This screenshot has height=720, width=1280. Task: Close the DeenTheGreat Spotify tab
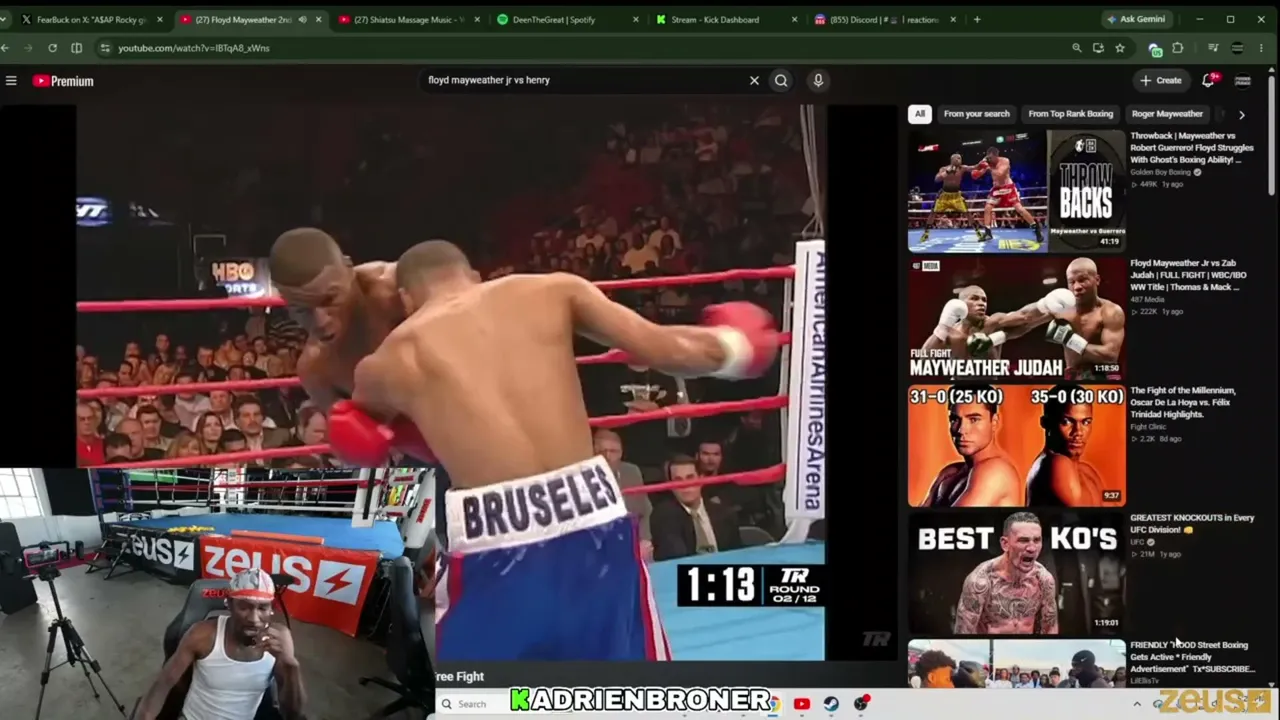tap(637, 19)
